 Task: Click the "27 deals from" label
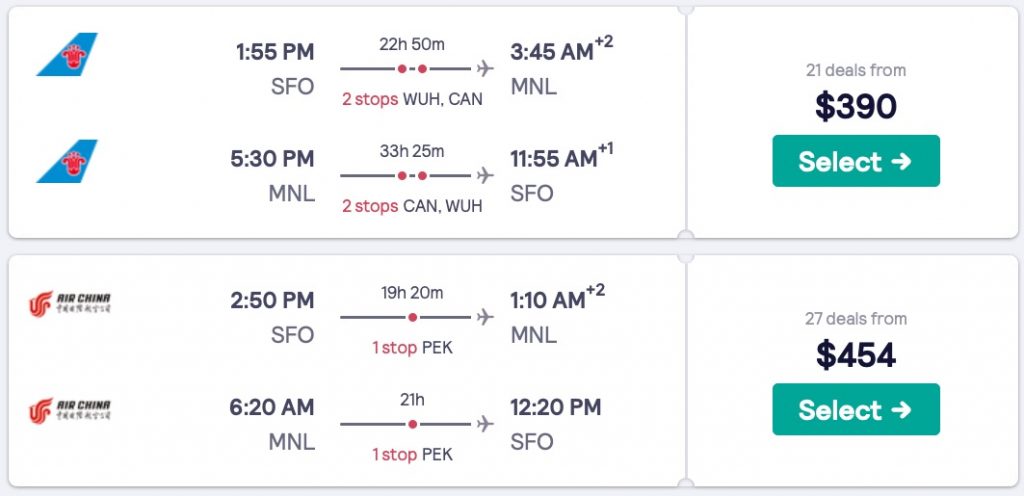[x=856, y=319]
